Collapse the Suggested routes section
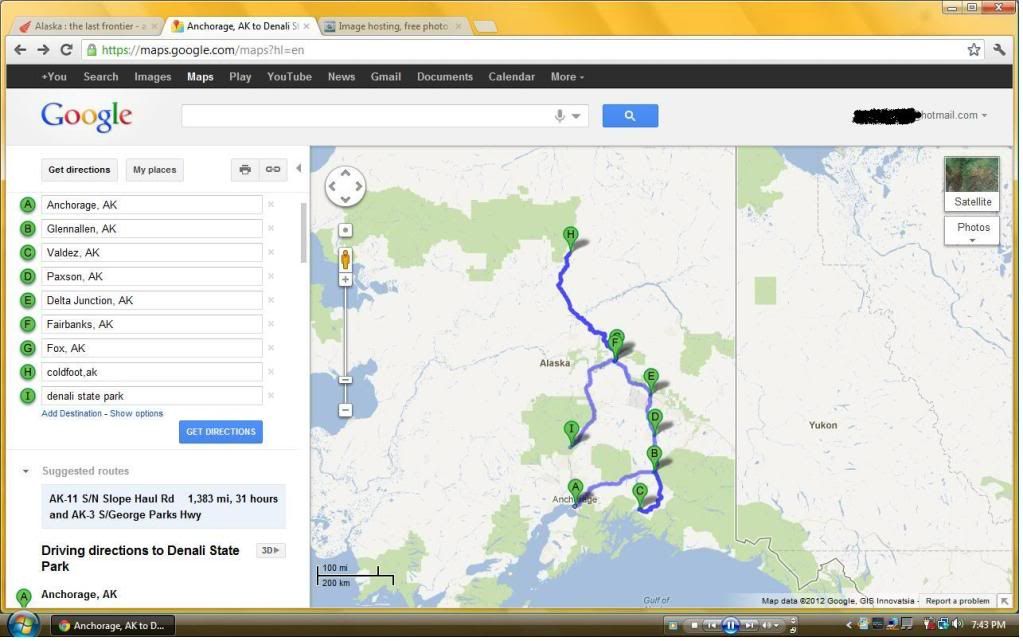The height and width of the screenshot is (641, 1023). (25, 471)
